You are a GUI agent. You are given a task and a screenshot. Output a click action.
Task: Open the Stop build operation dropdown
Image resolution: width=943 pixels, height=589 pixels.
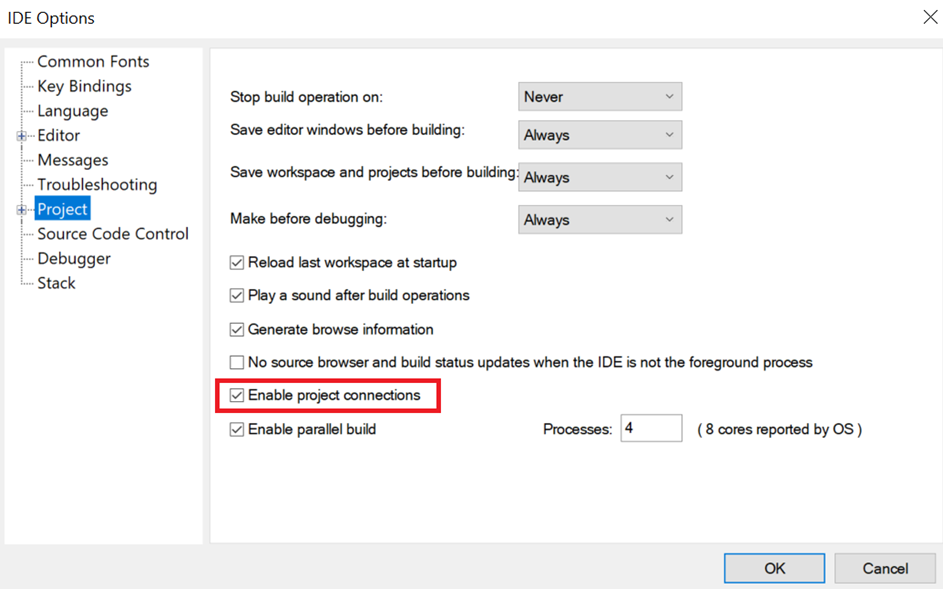point(600,97)
